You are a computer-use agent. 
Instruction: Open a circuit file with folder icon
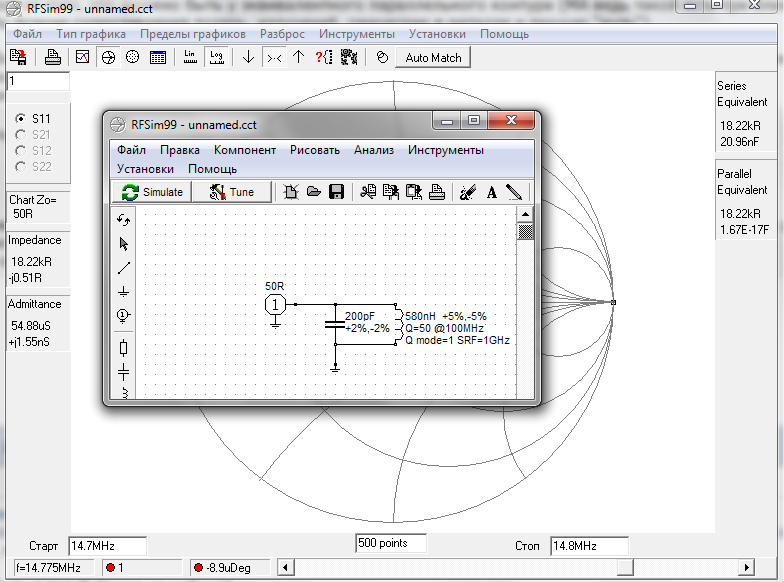tap(314, 192)
